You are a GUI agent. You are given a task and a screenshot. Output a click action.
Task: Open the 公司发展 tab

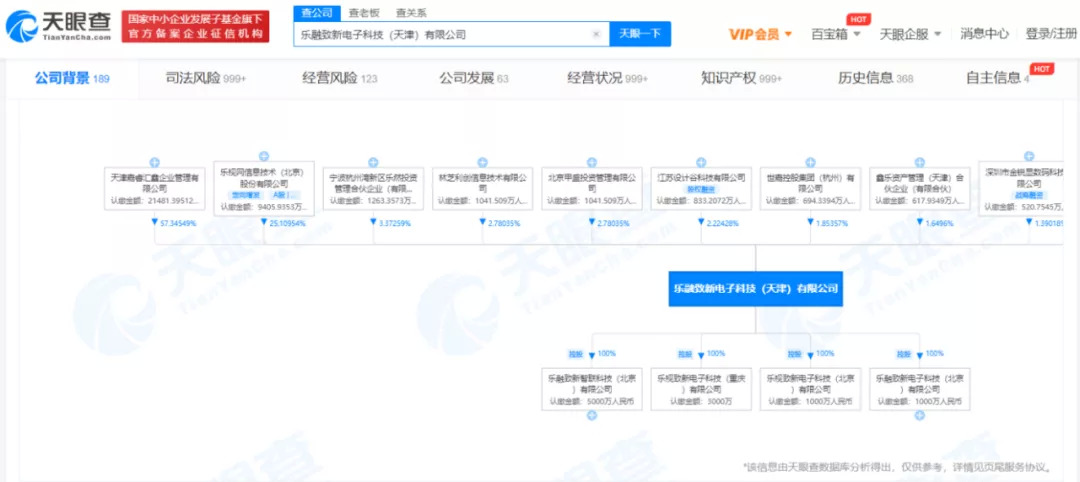click(x=474, y=78)
